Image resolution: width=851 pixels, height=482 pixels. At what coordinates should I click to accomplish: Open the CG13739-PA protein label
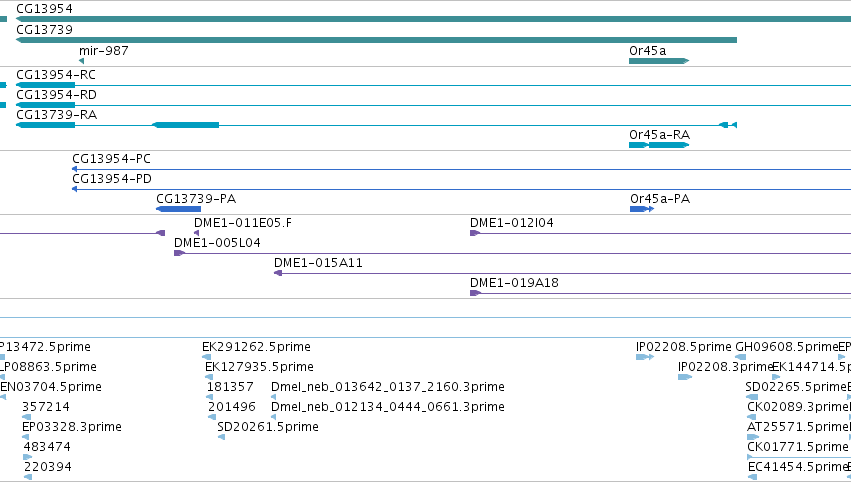[196, 199]
